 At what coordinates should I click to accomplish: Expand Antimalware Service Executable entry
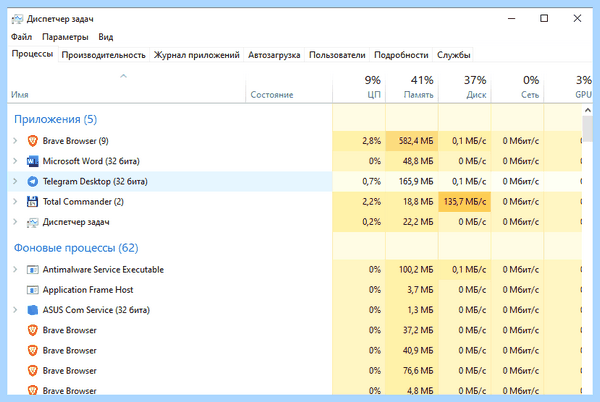[x=15, y=270]
